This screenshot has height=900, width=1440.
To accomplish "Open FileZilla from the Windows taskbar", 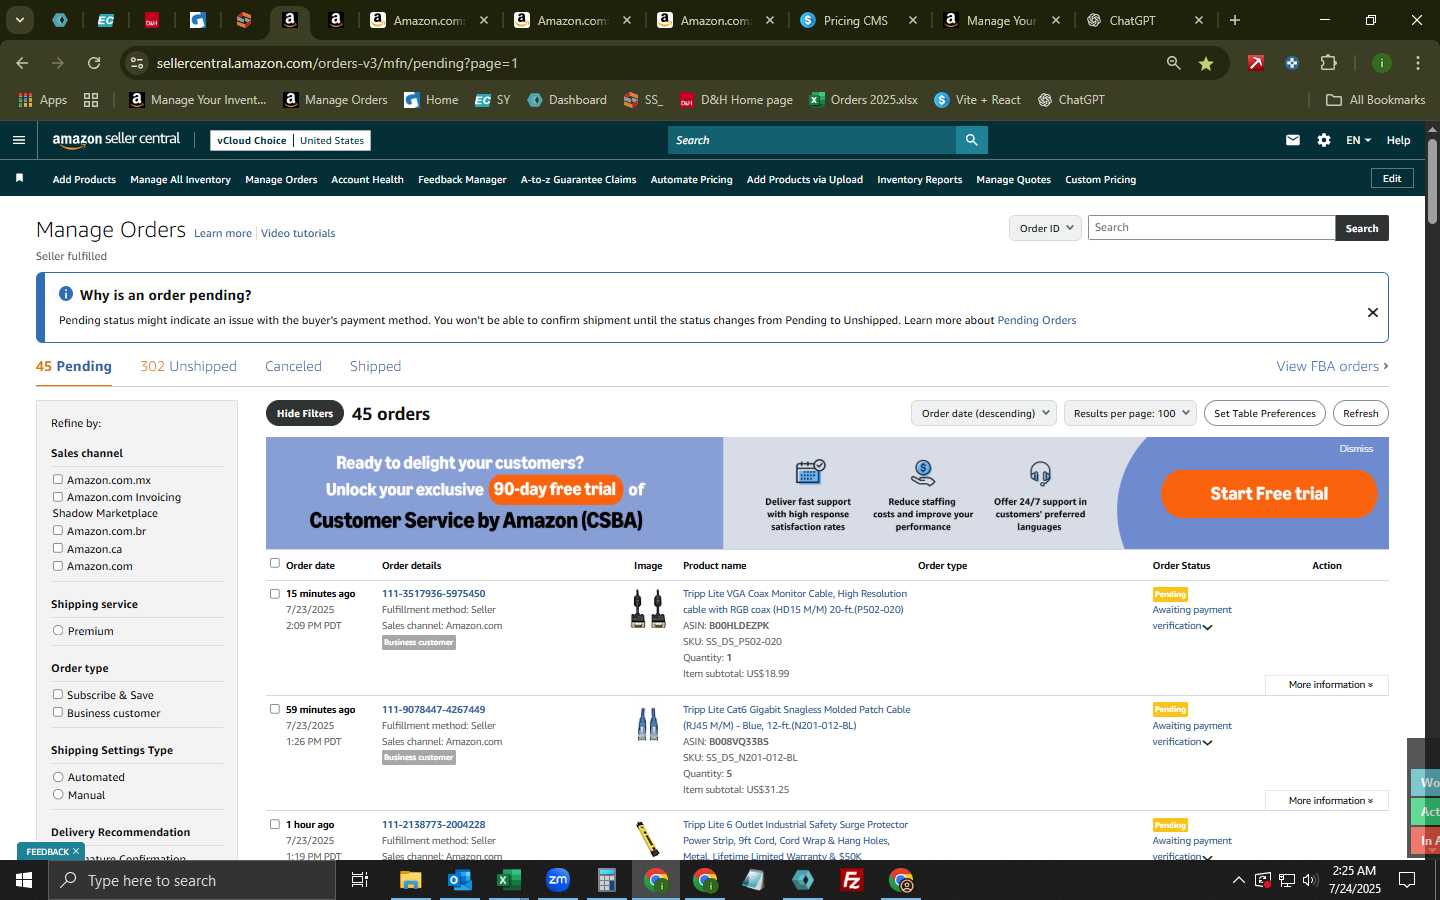I will (x=852, y=880).
